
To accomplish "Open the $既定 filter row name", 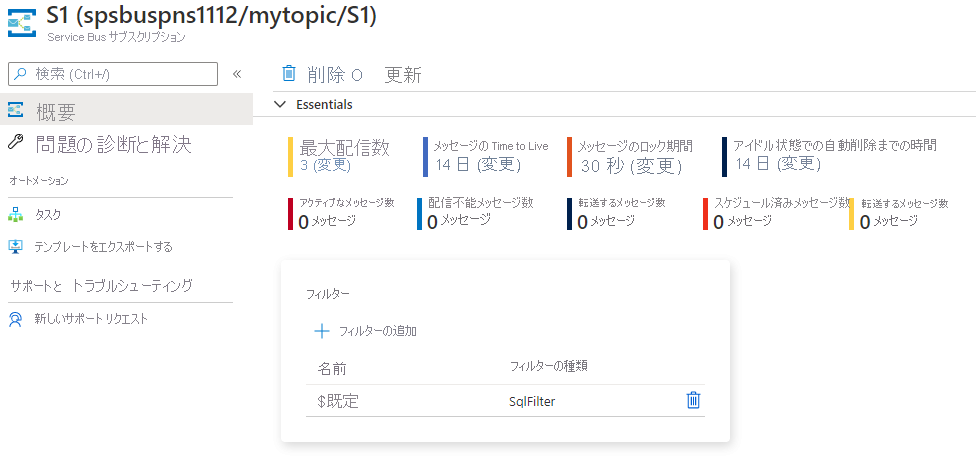I will (338, 402).
